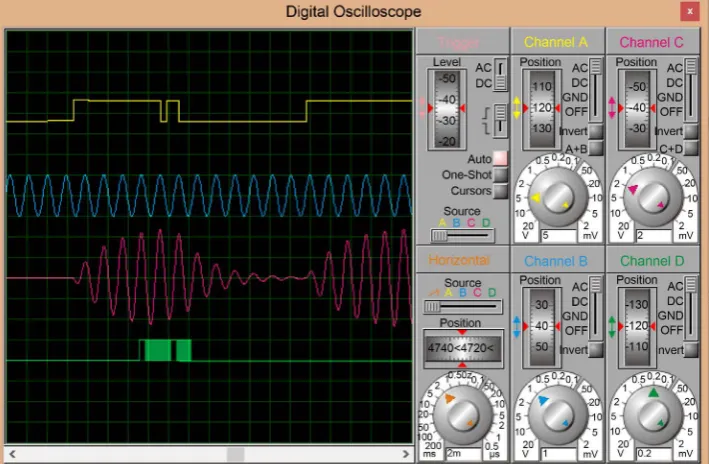
Task: Click the Channel B value field showing 1
Action: [558, 454]
